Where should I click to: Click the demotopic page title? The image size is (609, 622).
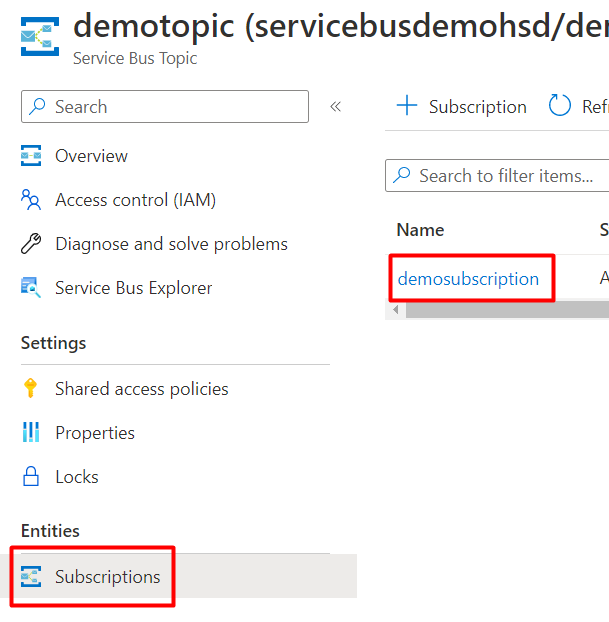341,26
